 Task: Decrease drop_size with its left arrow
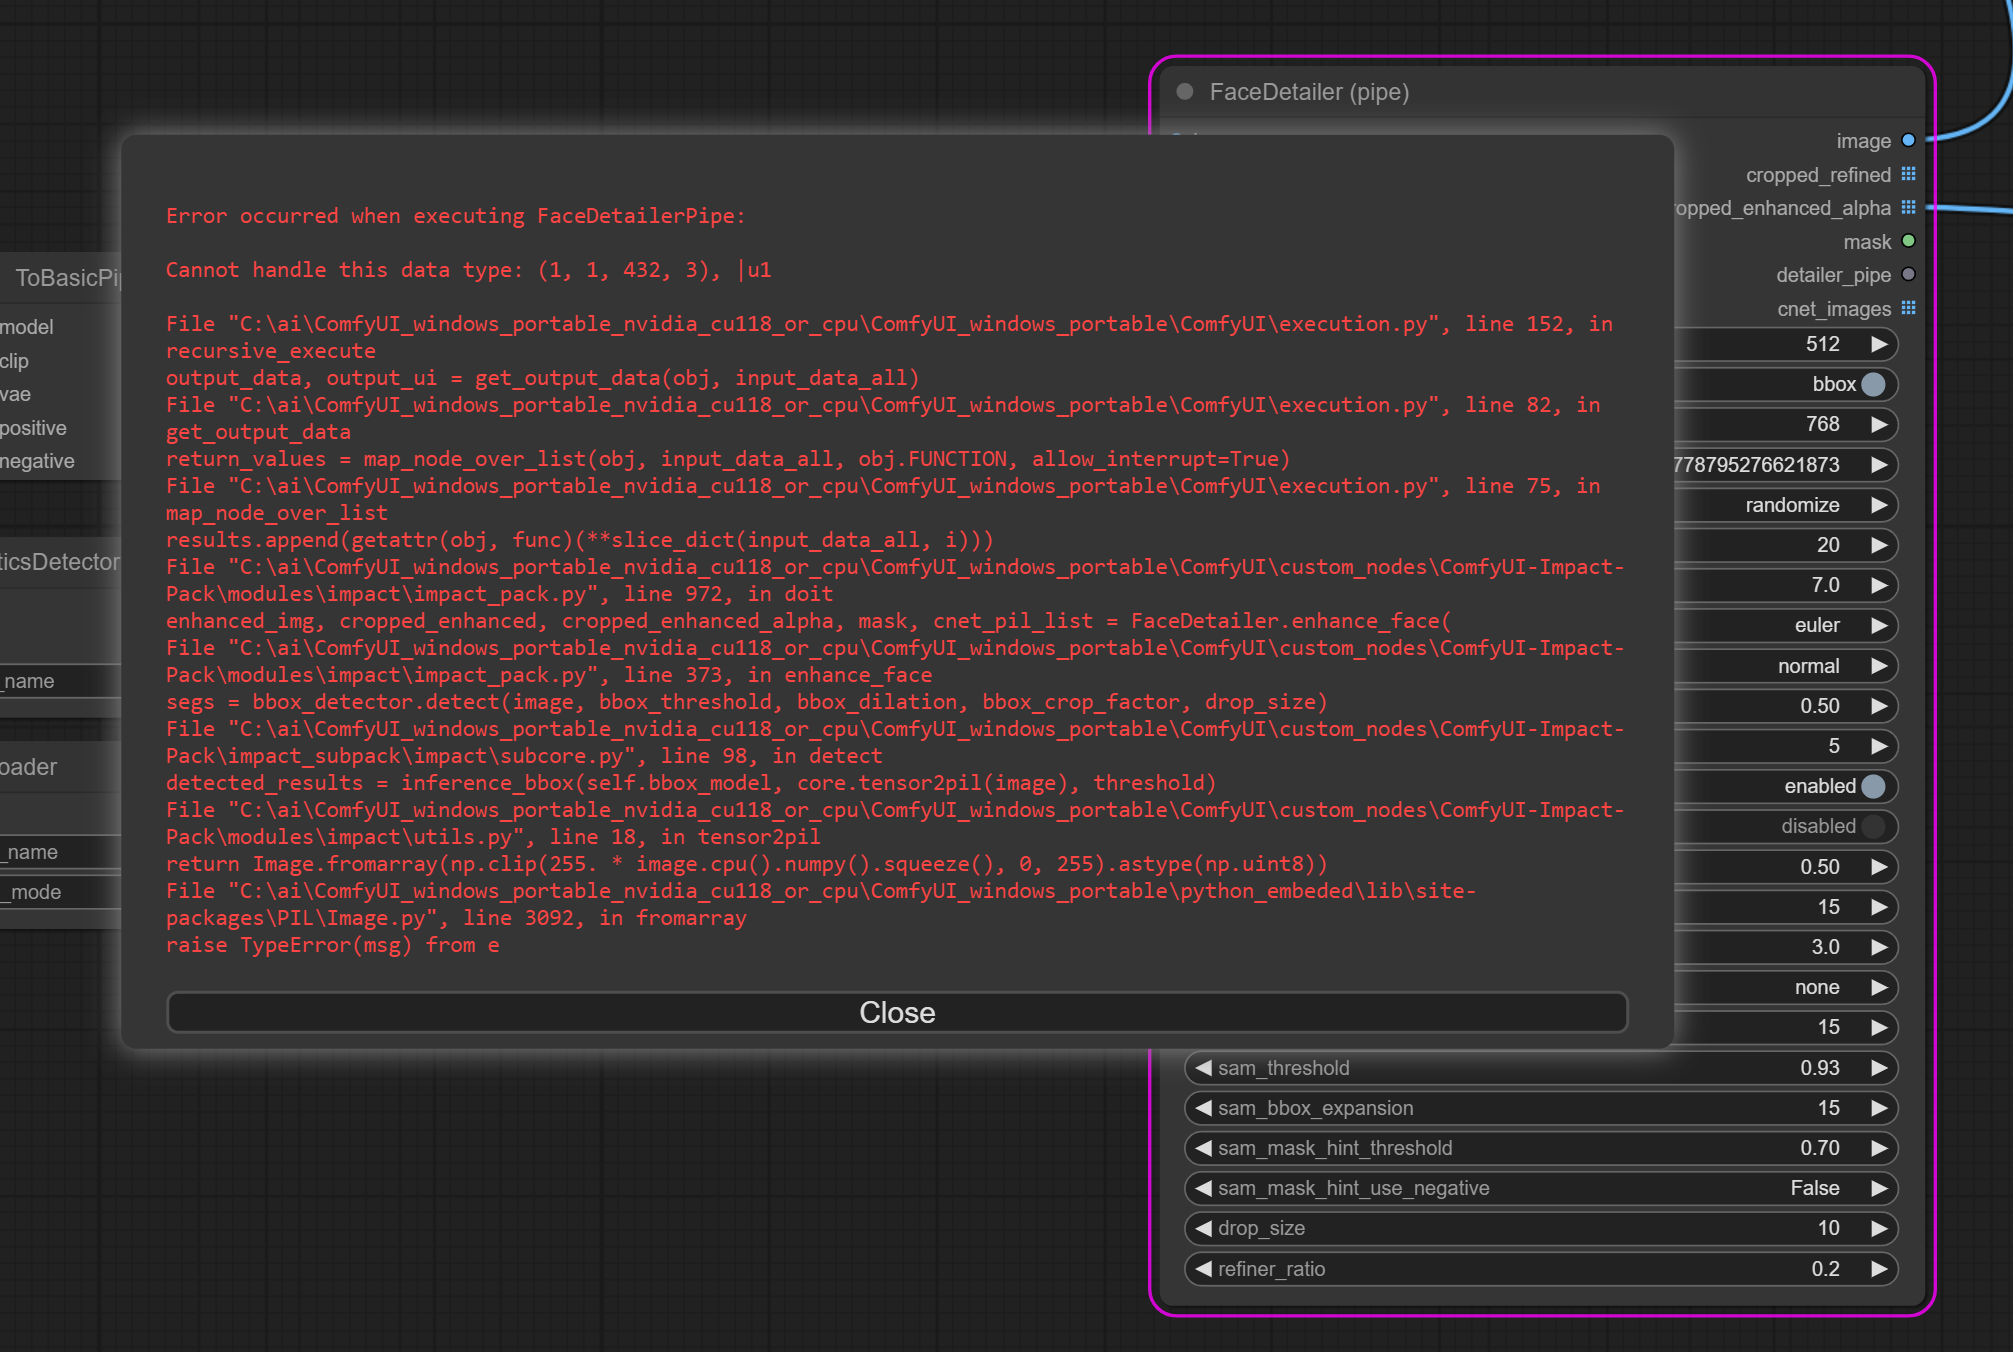[1203, 1228]
